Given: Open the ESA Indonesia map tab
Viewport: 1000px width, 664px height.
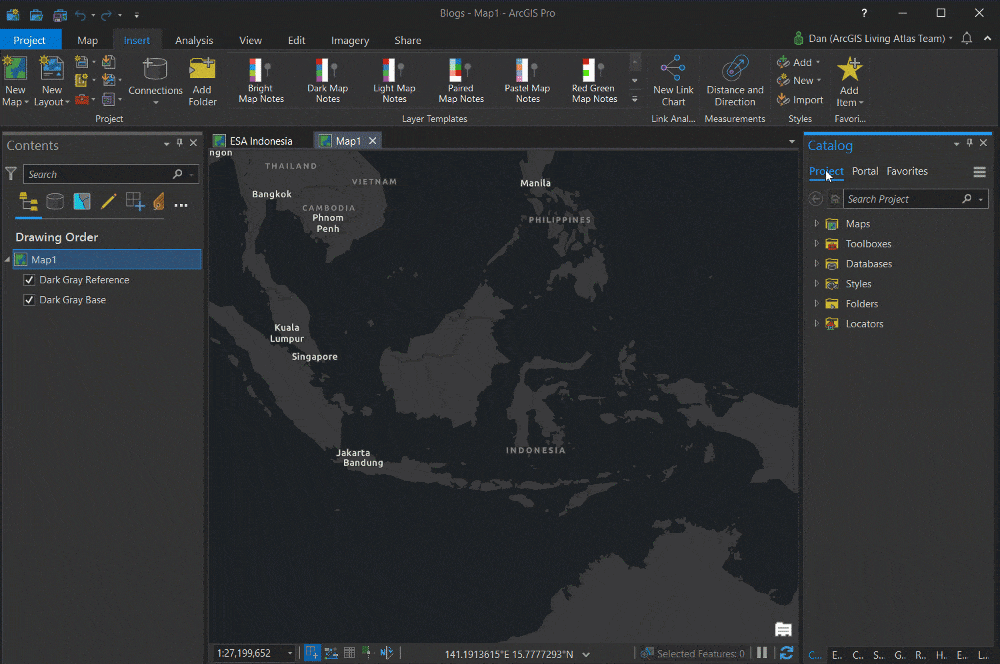Looking at the screenshot, I should [260, 140].
